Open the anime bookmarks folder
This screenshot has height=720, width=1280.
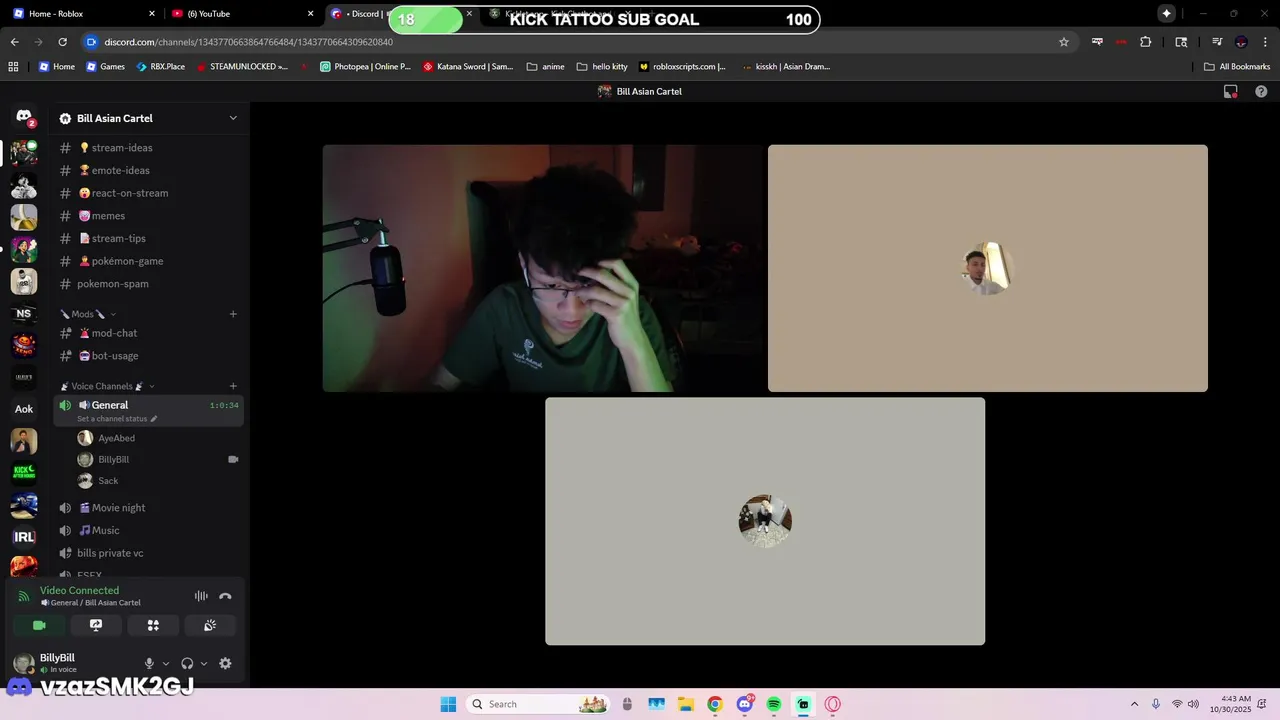pos(546,67)
